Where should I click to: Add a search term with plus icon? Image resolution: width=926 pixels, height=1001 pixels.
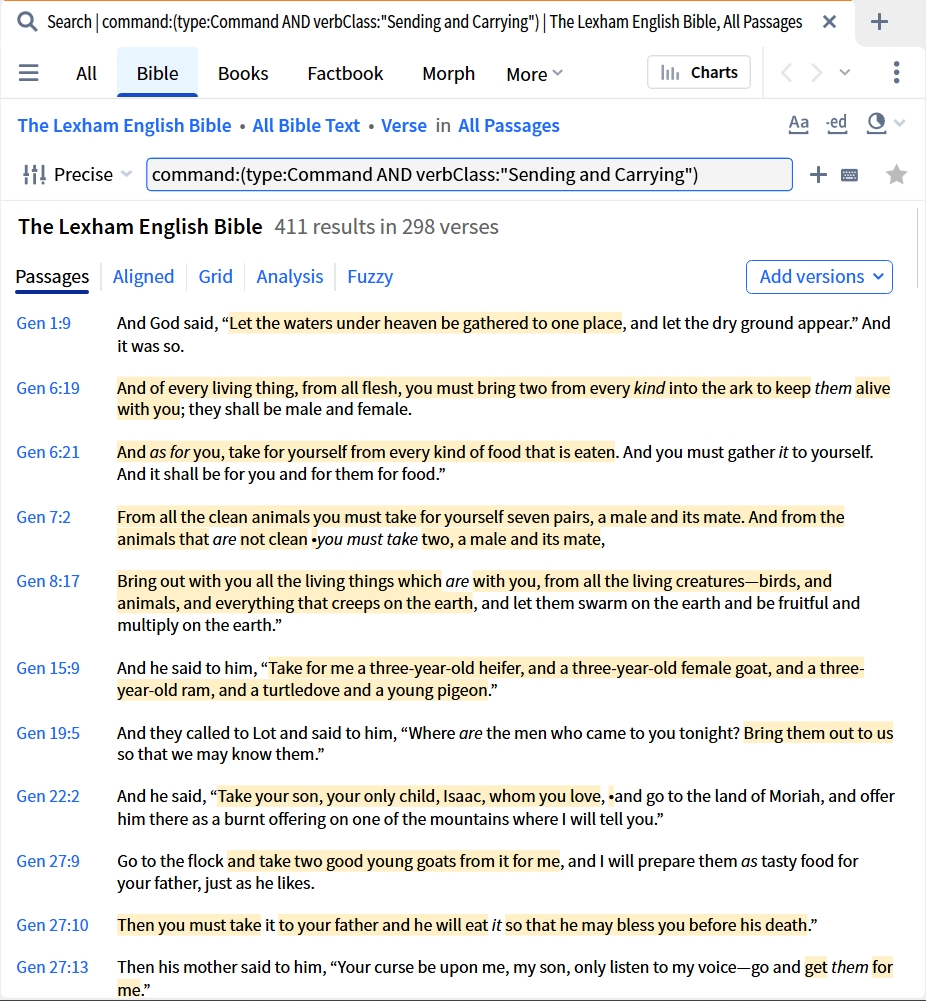click(818, 174)
